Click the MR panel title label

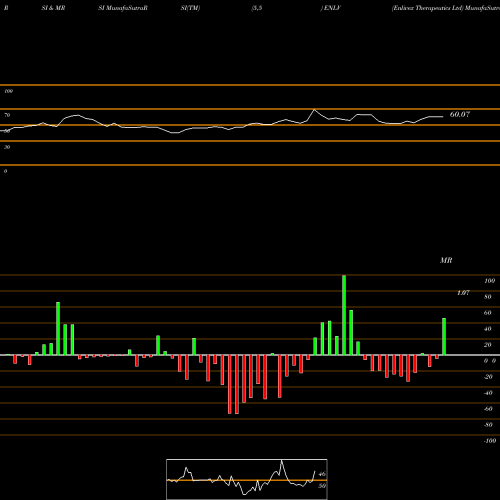[x=446, y=260]
